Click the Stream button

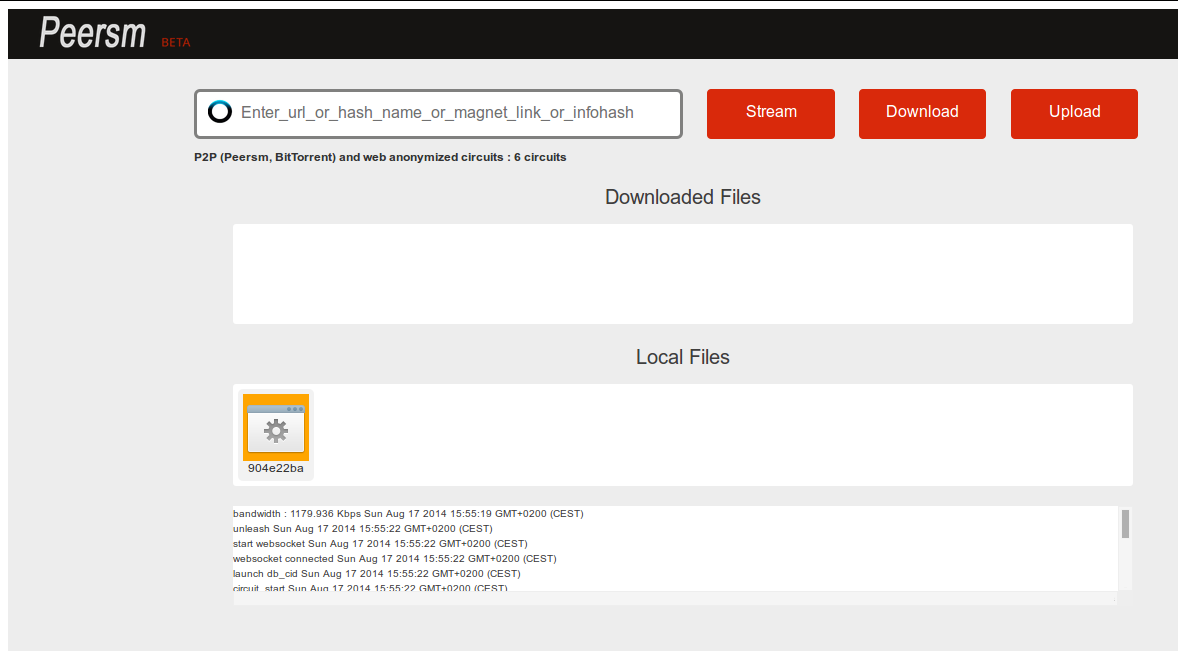[771, 113]
